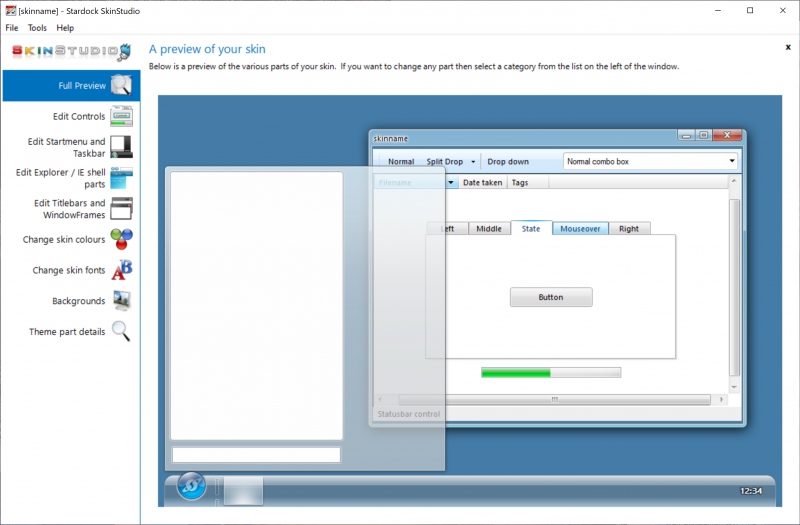Click the Change skin colours balls icon
The height and width of the screenshot is (525, 800).
pos(121,239)
